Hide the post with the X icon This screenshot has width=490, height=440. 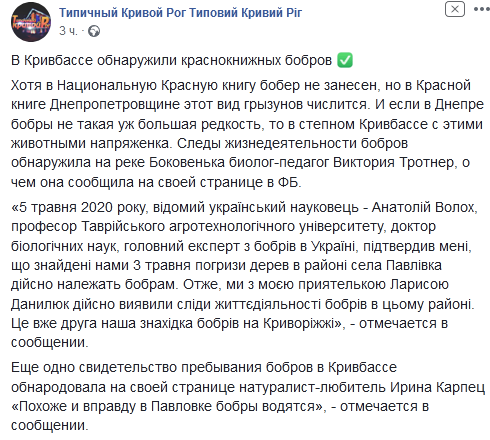(x=455, y=9)
